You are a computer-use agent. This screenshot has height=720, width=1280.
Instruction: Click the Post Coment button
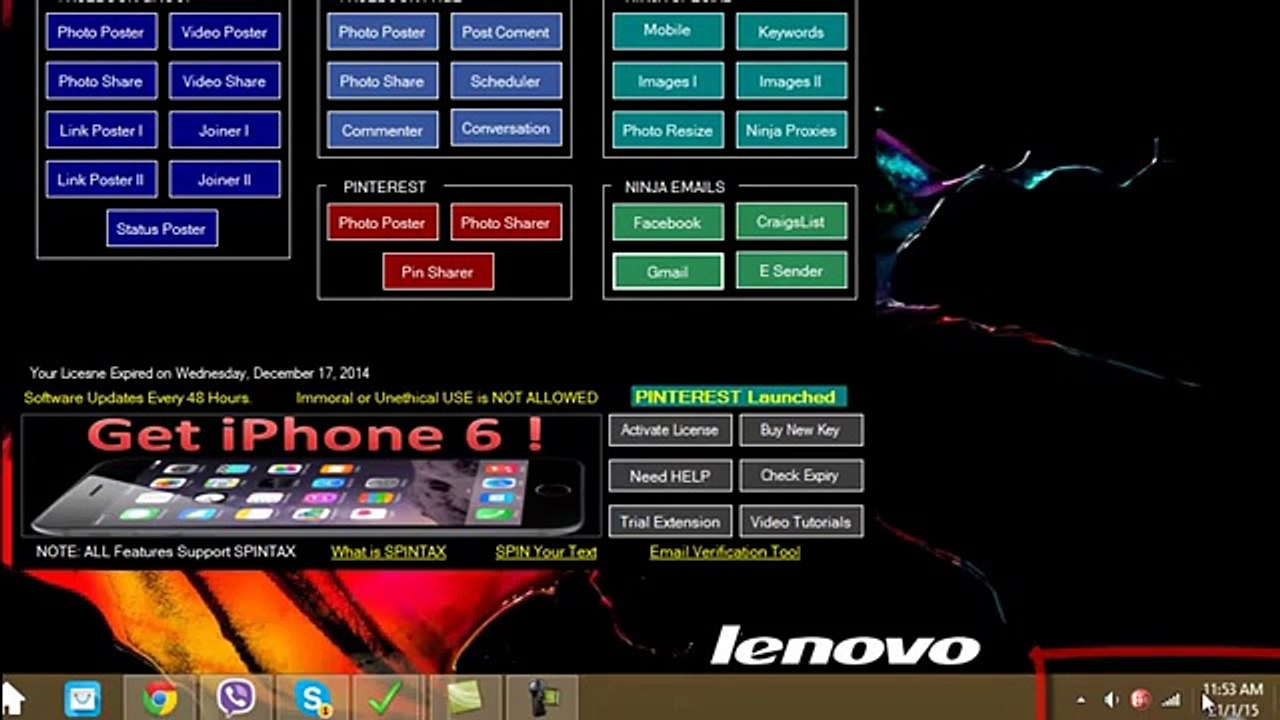tap(506, 32)
